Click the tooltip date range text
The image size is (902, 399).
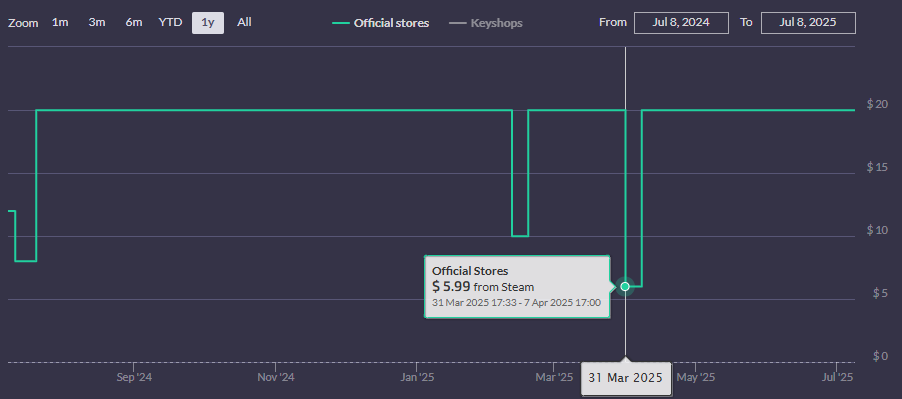point(516,302)
